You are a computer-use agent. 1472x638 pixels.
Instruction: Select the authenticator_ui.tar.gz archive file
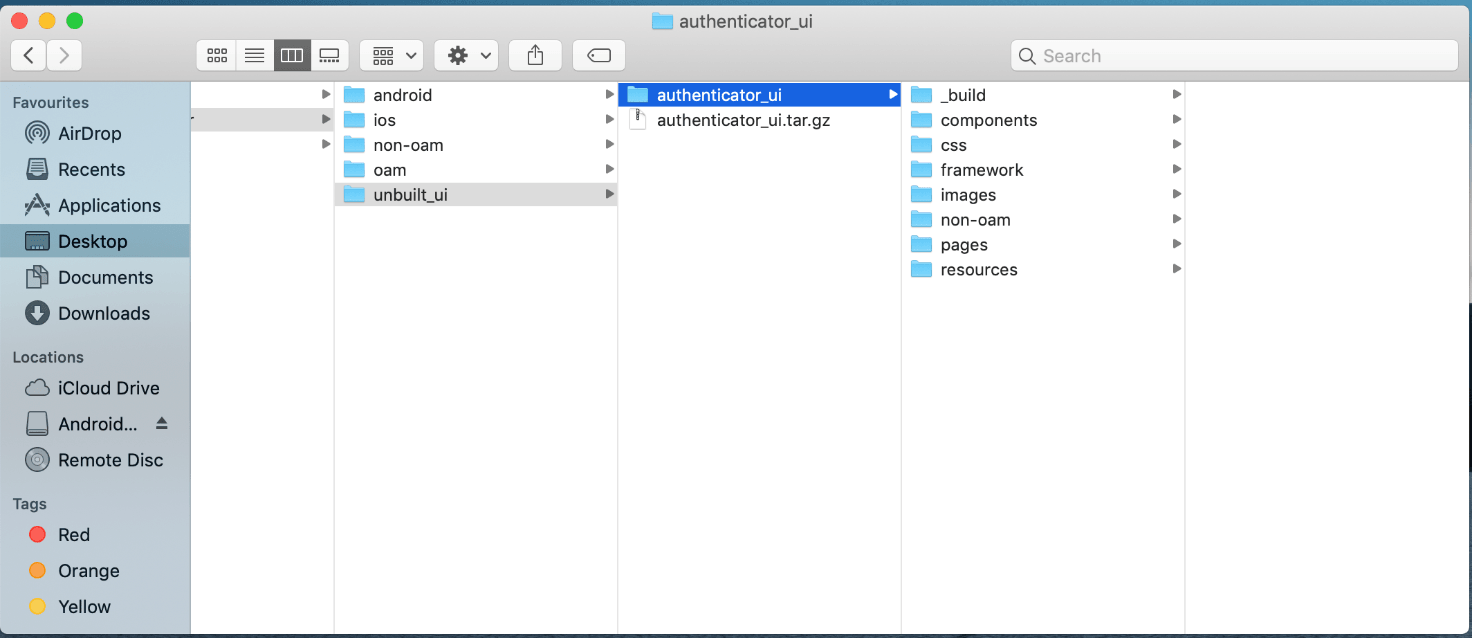pos(759,120)
